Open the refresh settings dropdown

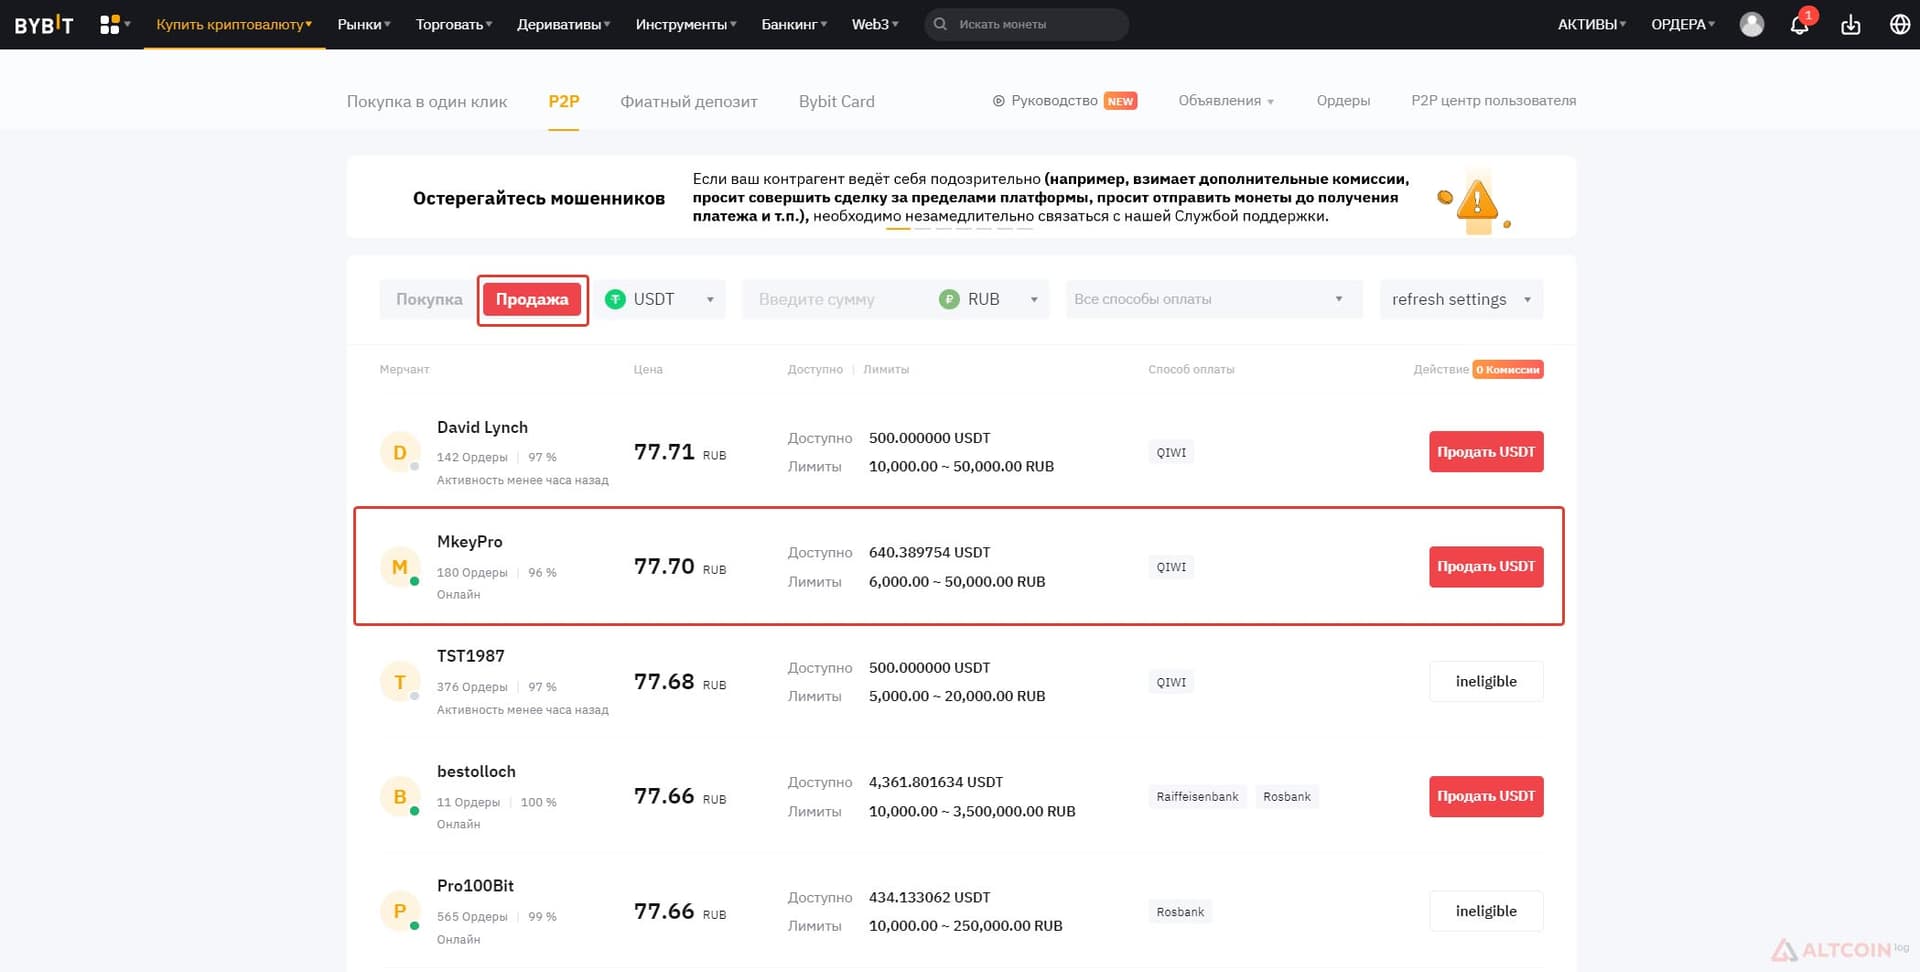1461,299
